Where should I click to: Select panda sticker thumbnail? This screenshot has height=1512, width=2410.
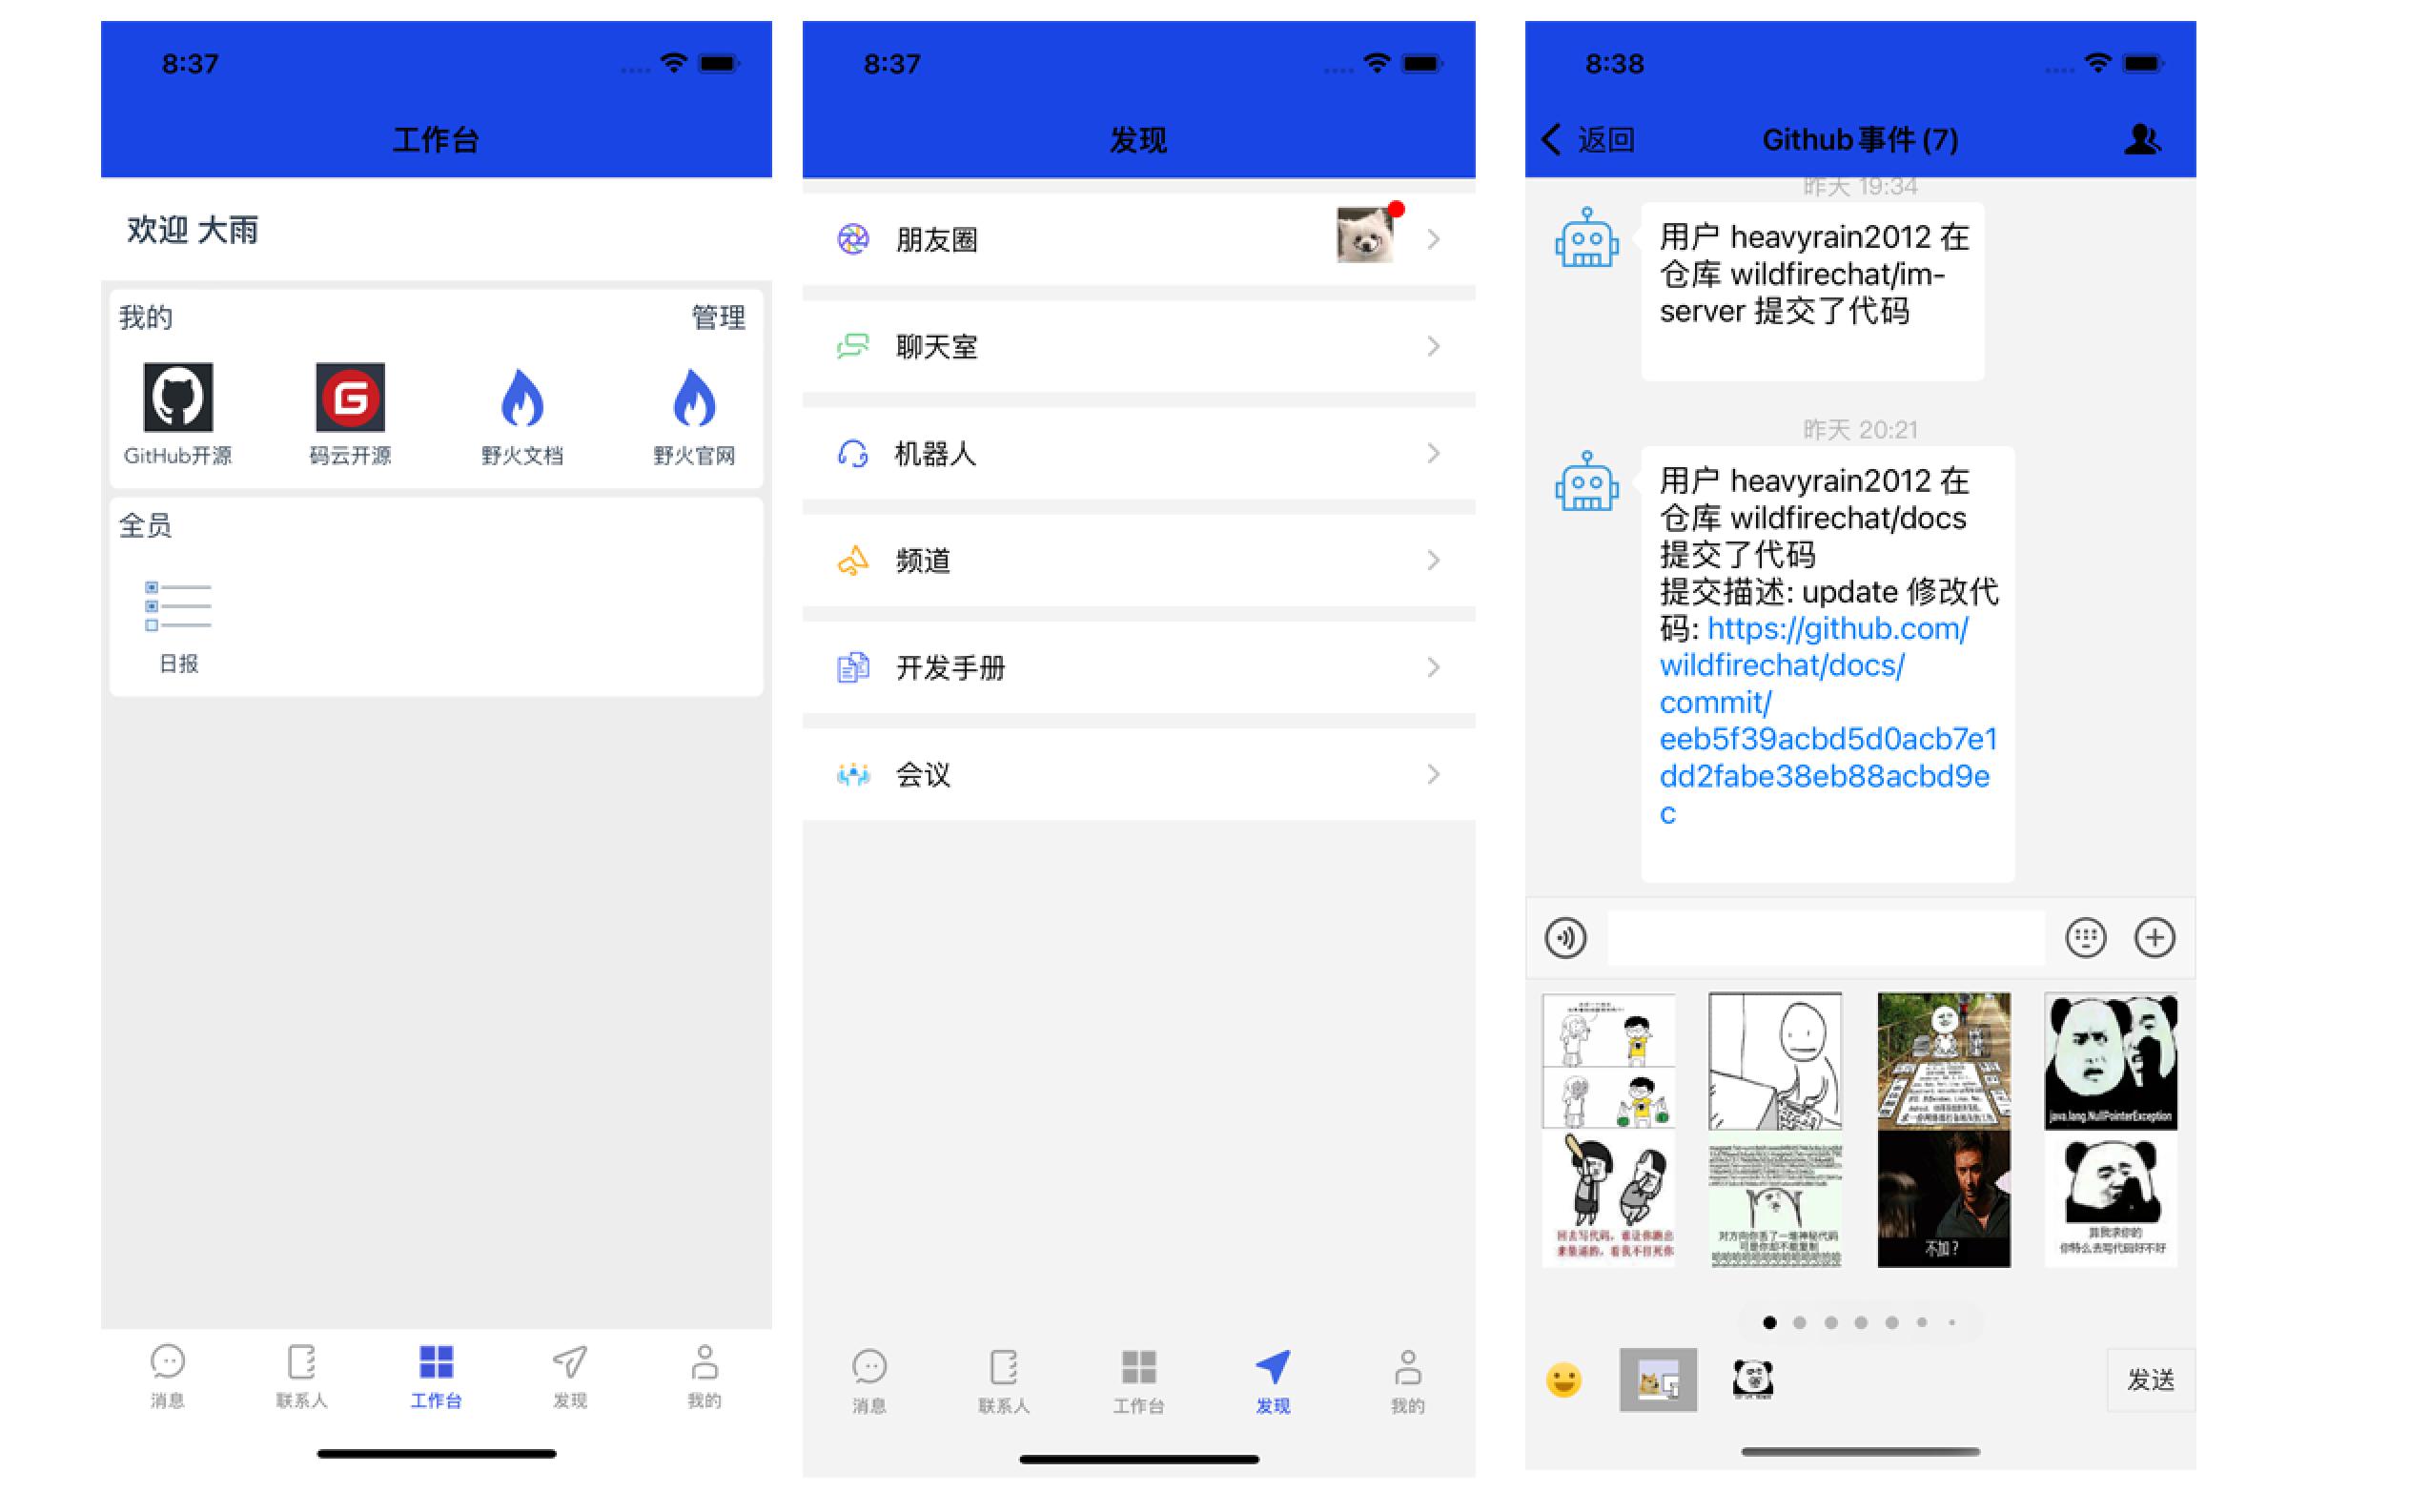1750,1373
